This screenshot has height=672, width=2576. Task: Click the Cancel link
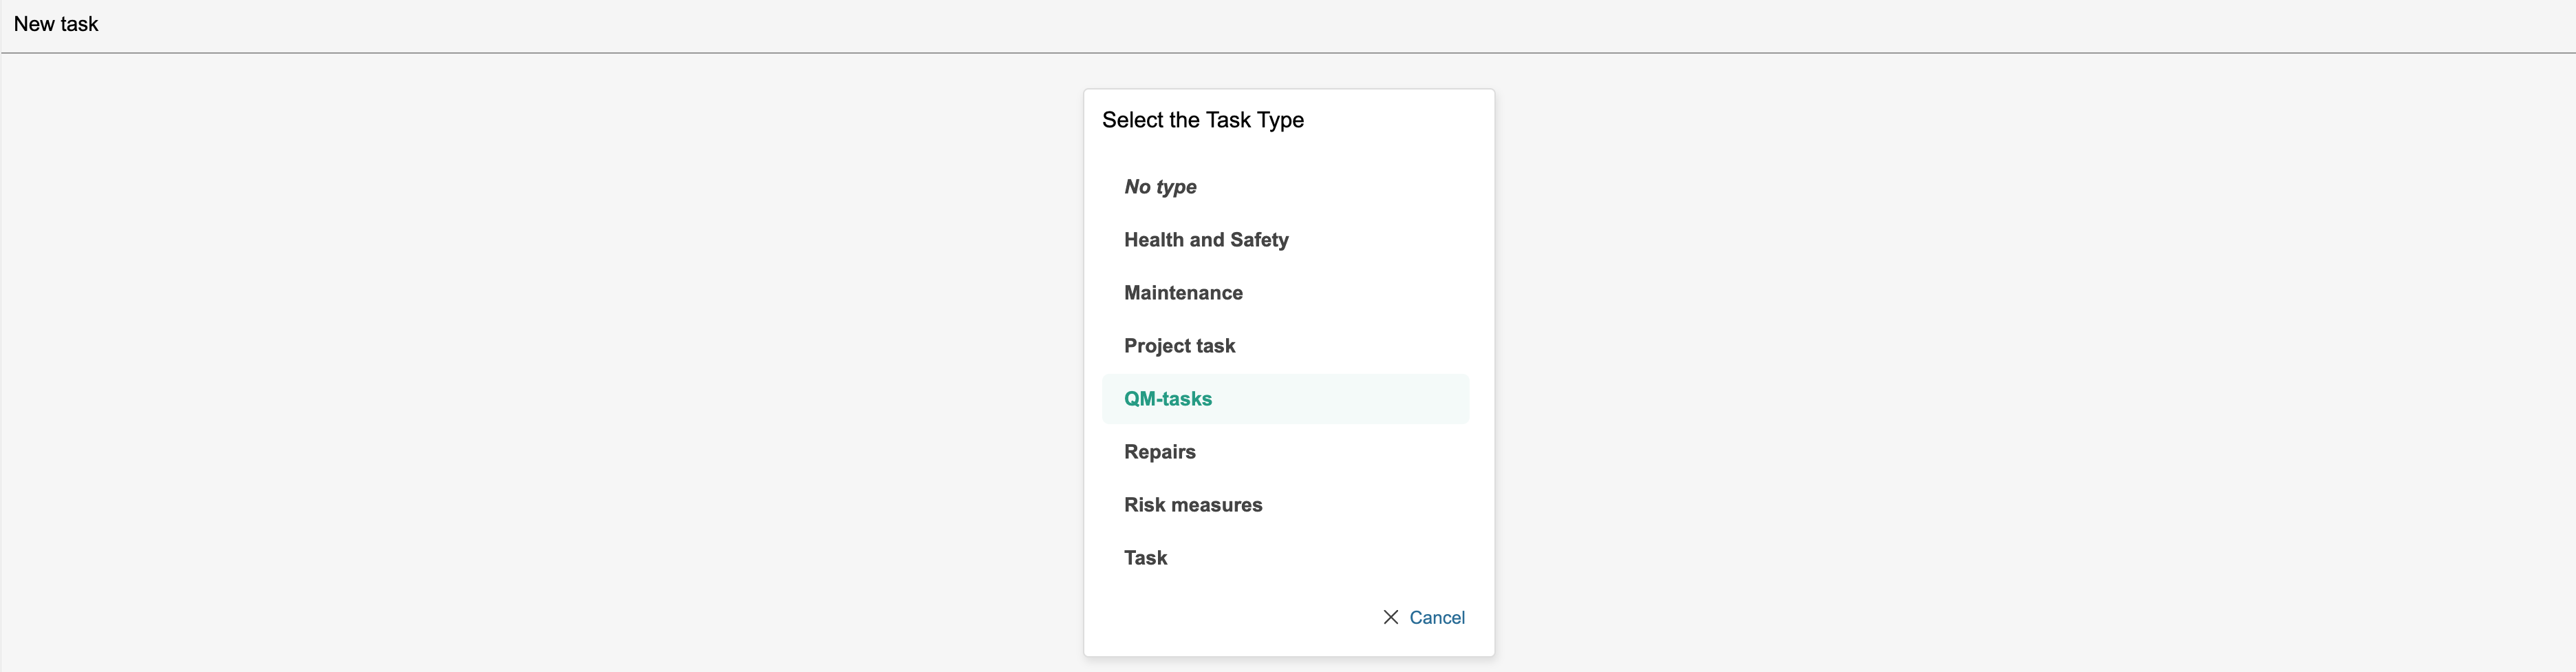[x=1436, y=617]
